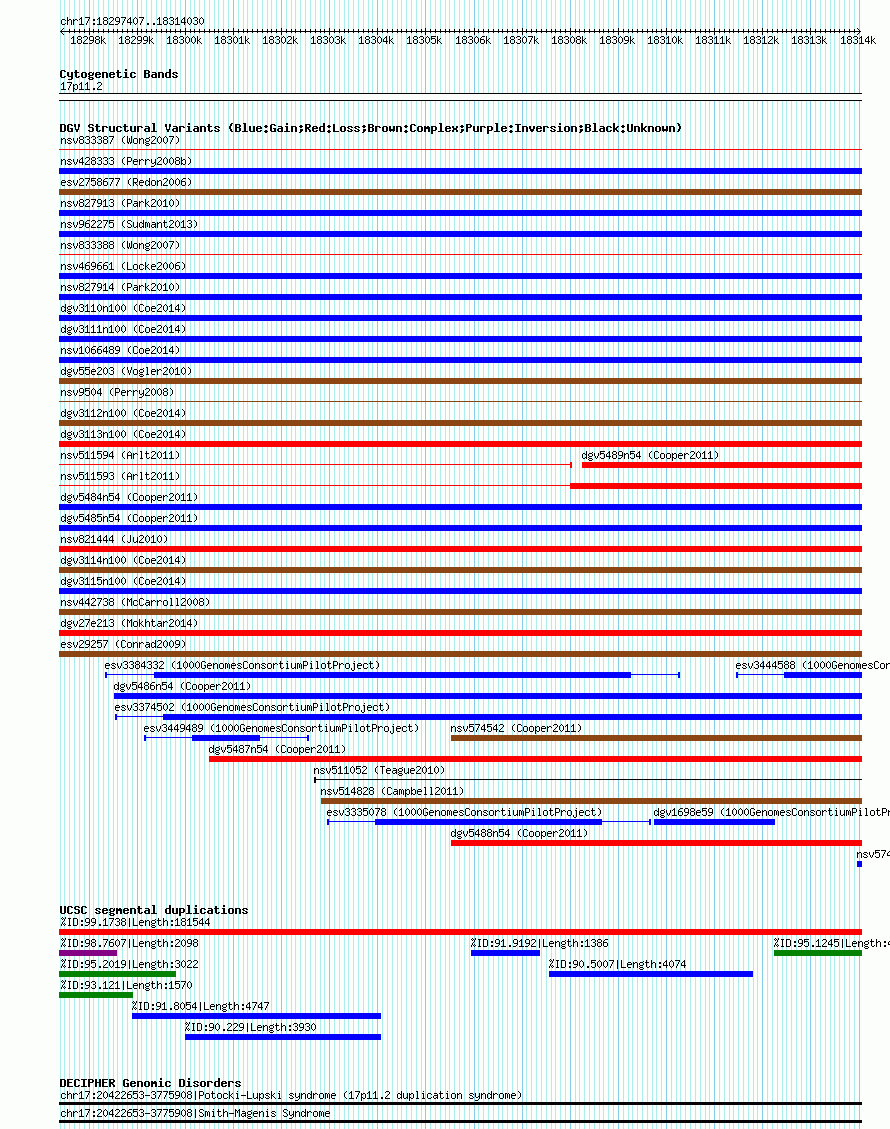This screenshot has width=890, height=1129.
Task: Select the UCSC segmental duplications track title
Action: tap(154, 910)
